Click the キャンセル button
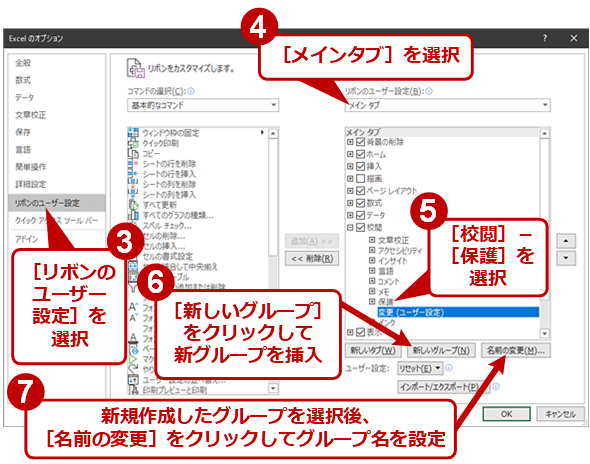This screenshot has height=464, width=590. pos(560,414)
